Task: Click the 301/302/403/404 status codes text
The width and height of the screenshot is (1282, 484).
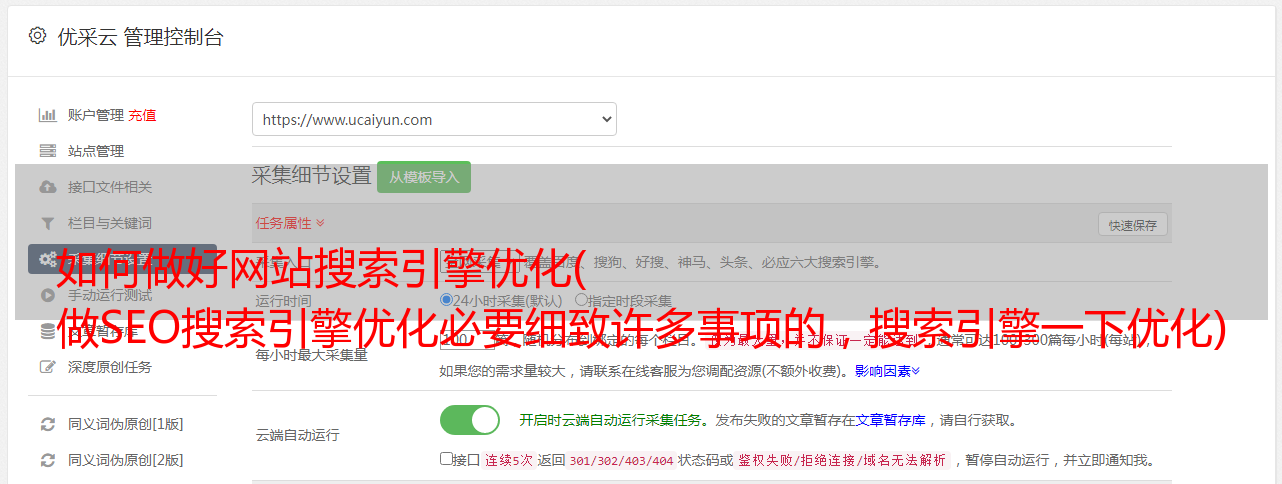Action: pos(621,460)
